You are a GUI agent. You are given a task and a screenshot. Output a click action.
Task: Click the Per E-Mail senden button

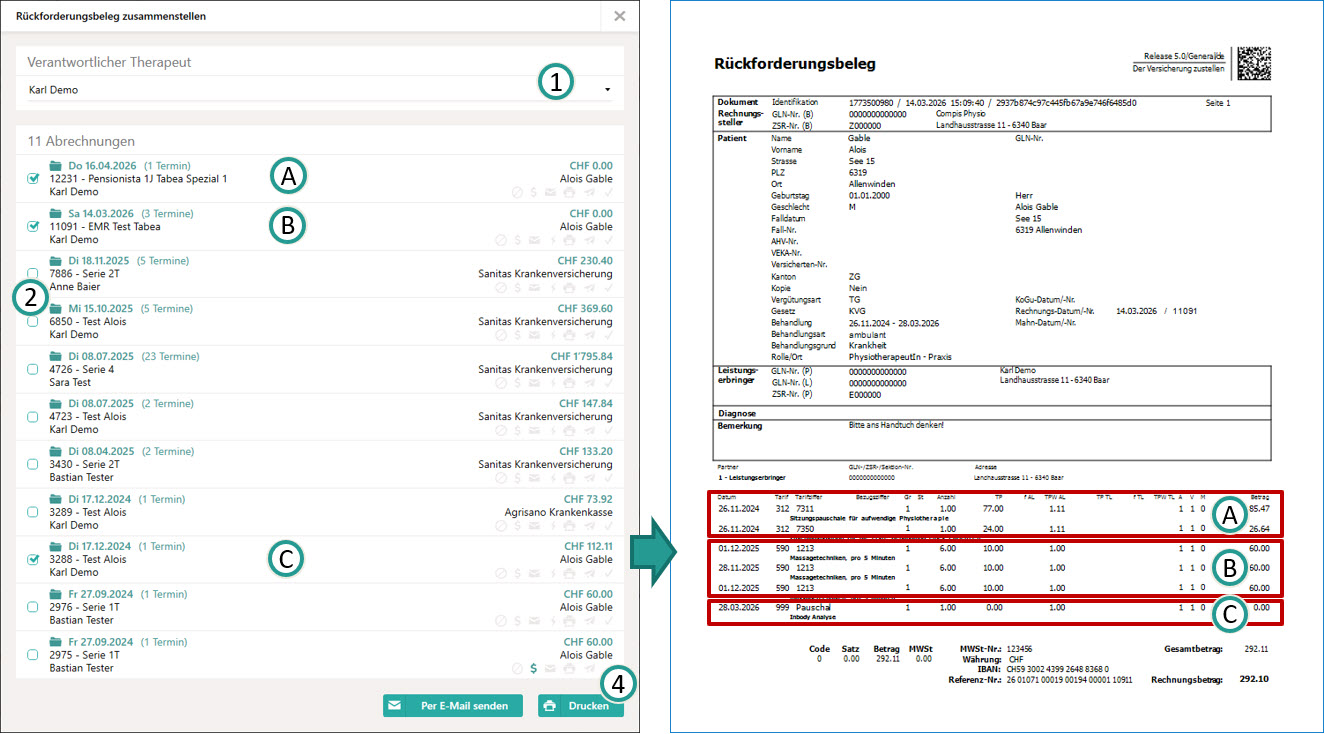[x=453, y=706]
